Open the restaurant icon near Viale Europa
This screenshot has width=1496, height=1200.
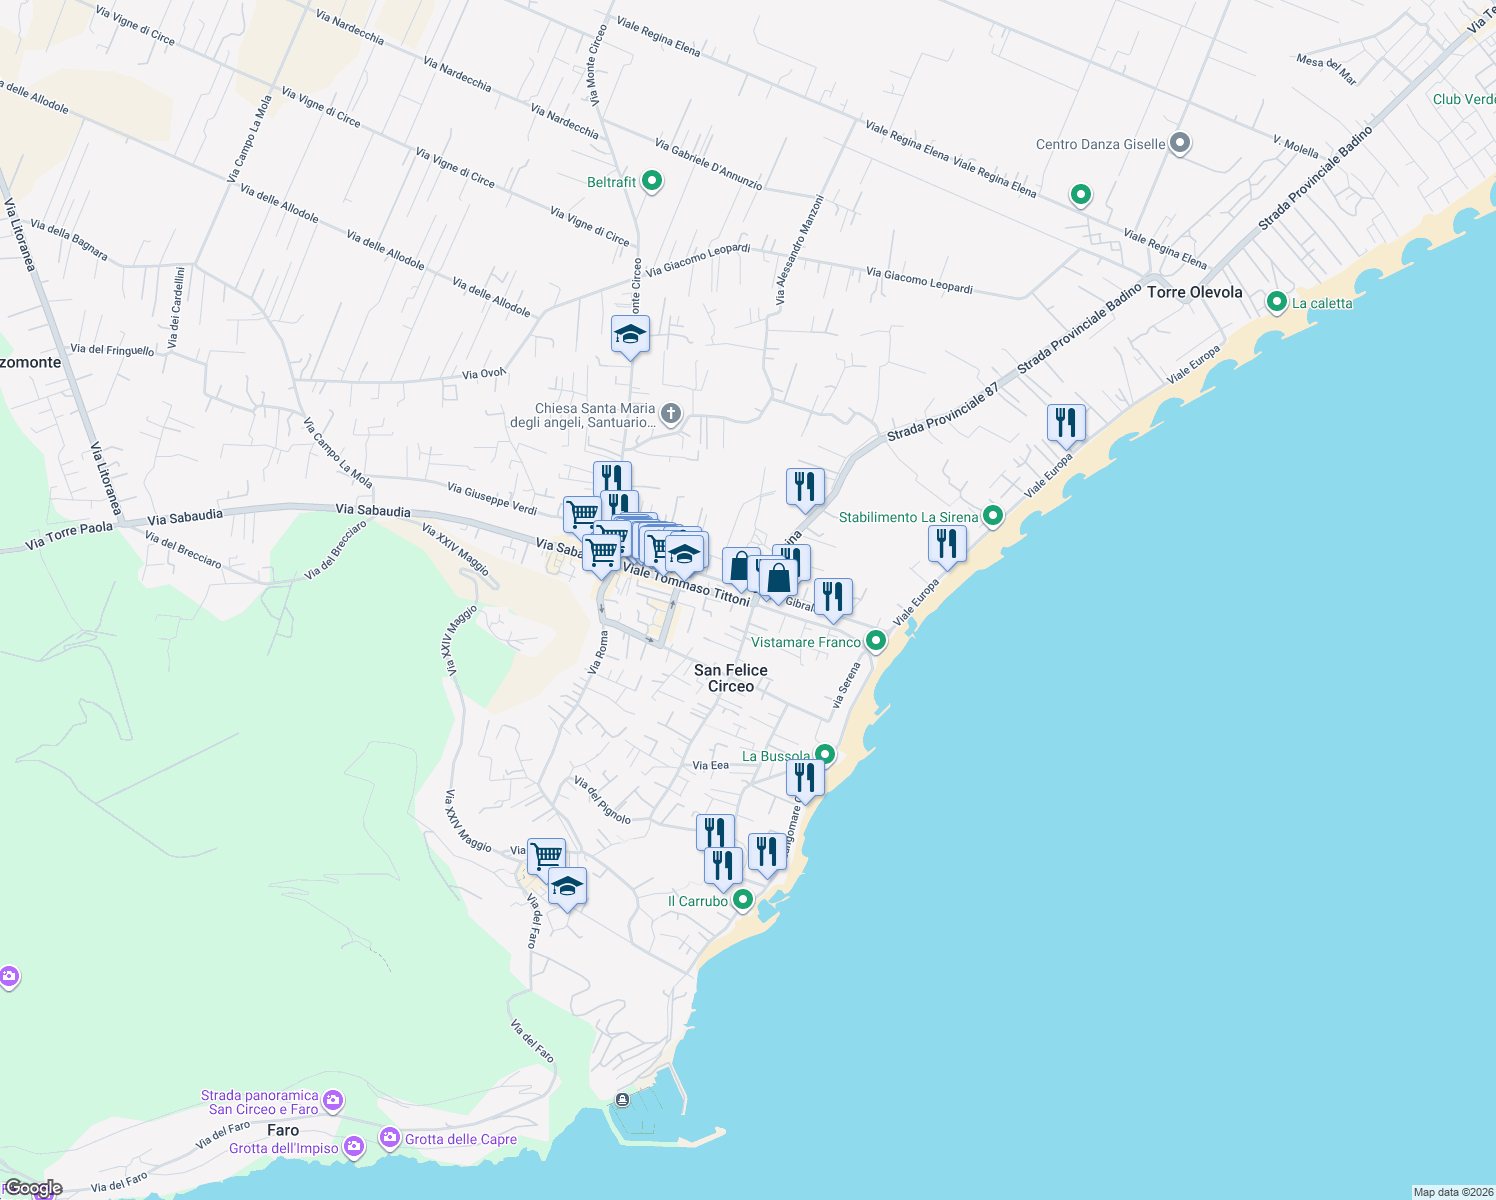(x=1066, y=420)
